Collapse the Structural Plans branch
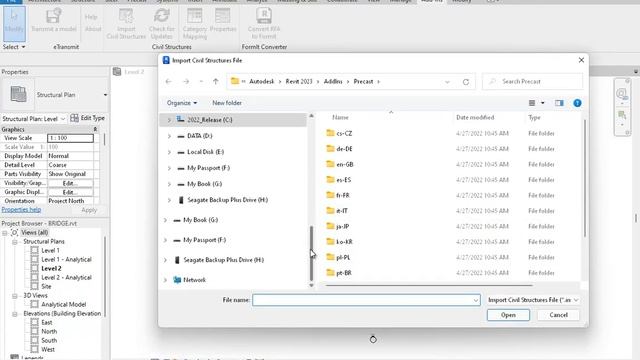 15,242
